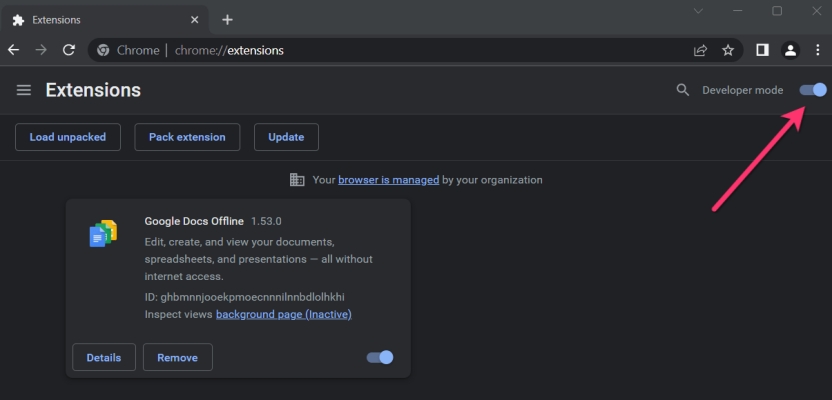Open a new tab with the plus button

pyautogui.click(x=227, y=20)
